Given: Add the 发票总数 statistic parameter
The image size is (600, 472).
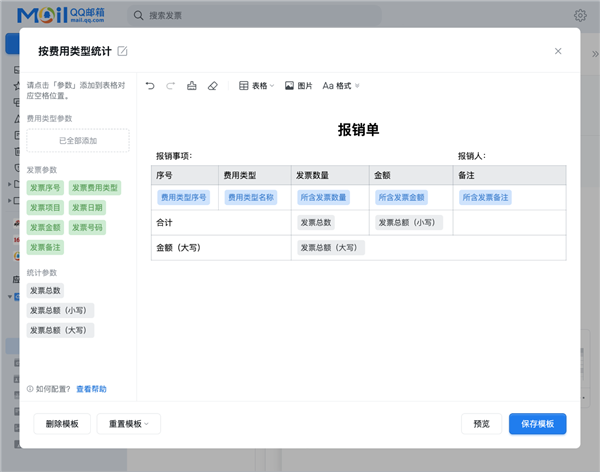Looking at the screenshot, I should (x=45, y=290).
